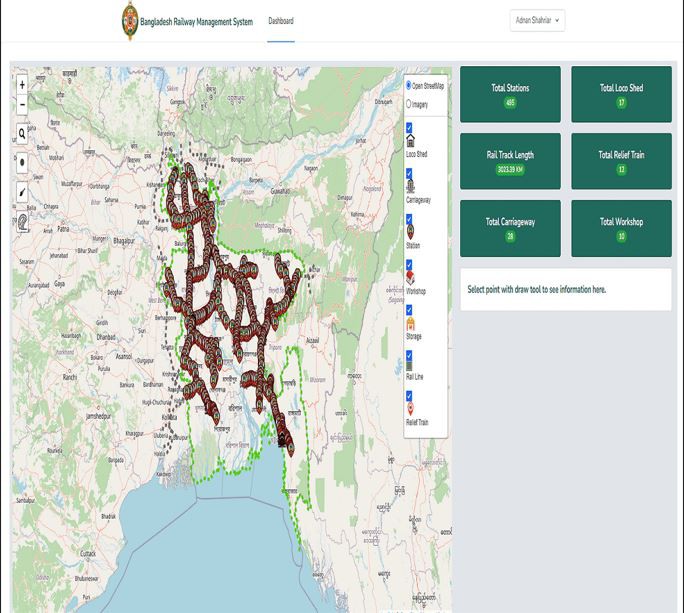Click the 3023.39 KM track length badge

(x=510, y=170)
